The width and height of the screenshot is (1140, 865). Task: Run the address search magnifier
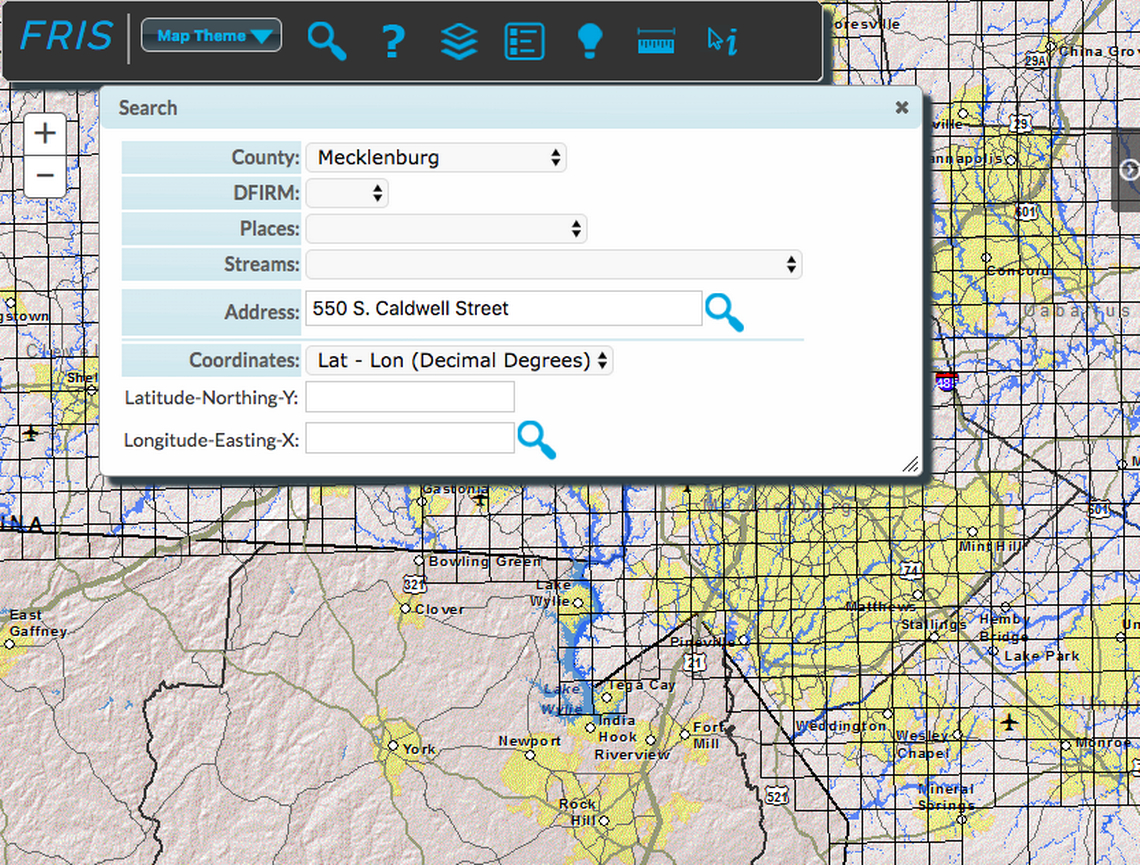724,312
